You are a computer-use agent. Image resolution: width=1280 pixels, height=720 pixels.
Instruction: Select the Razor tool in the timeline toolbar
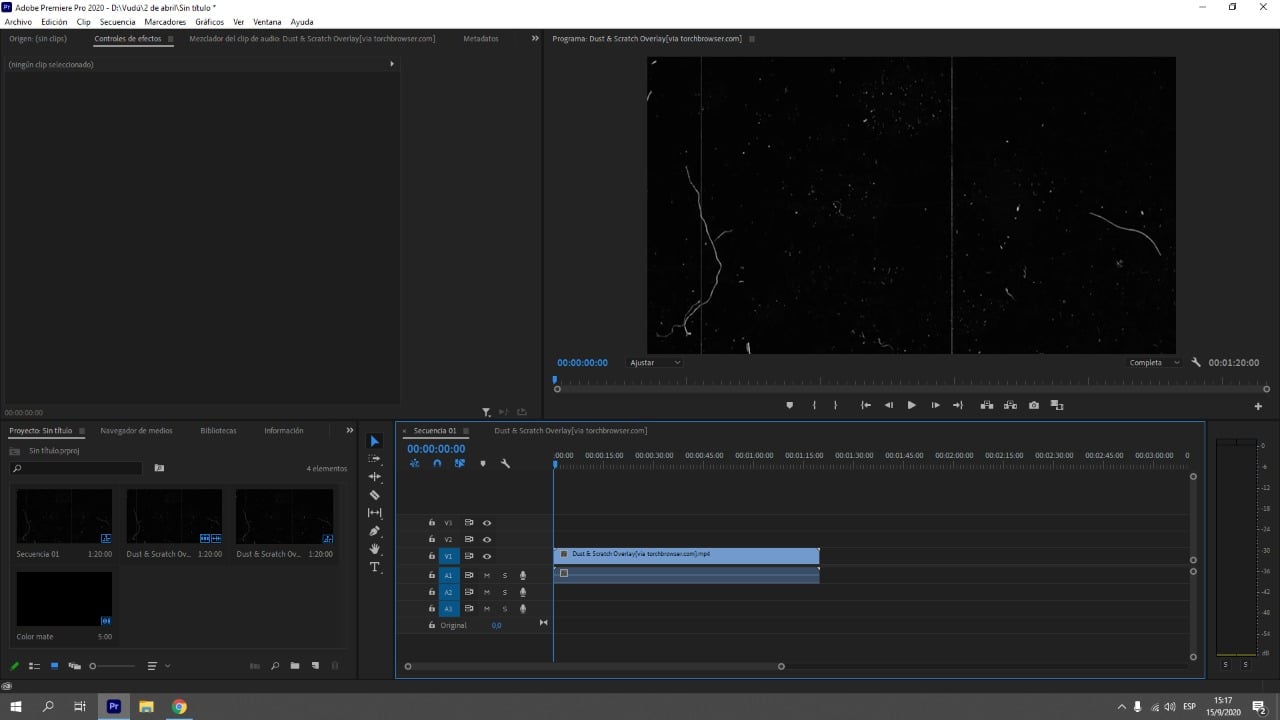[x=375, y=495]
